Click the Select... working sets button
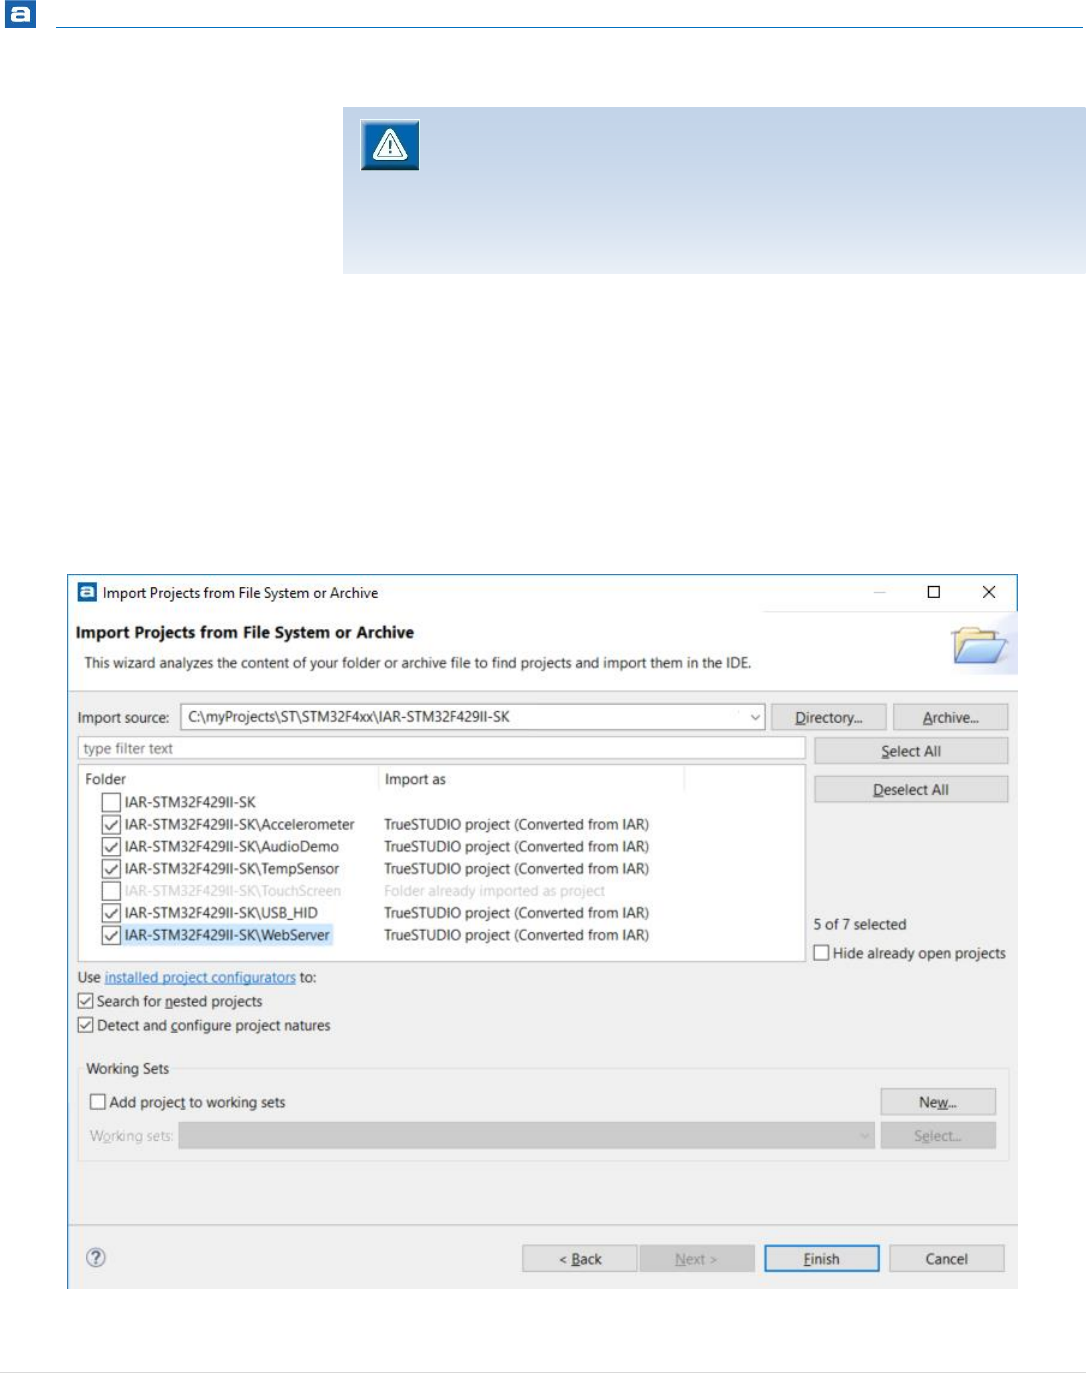The image size is (1086, 1373). point(938,1135)
